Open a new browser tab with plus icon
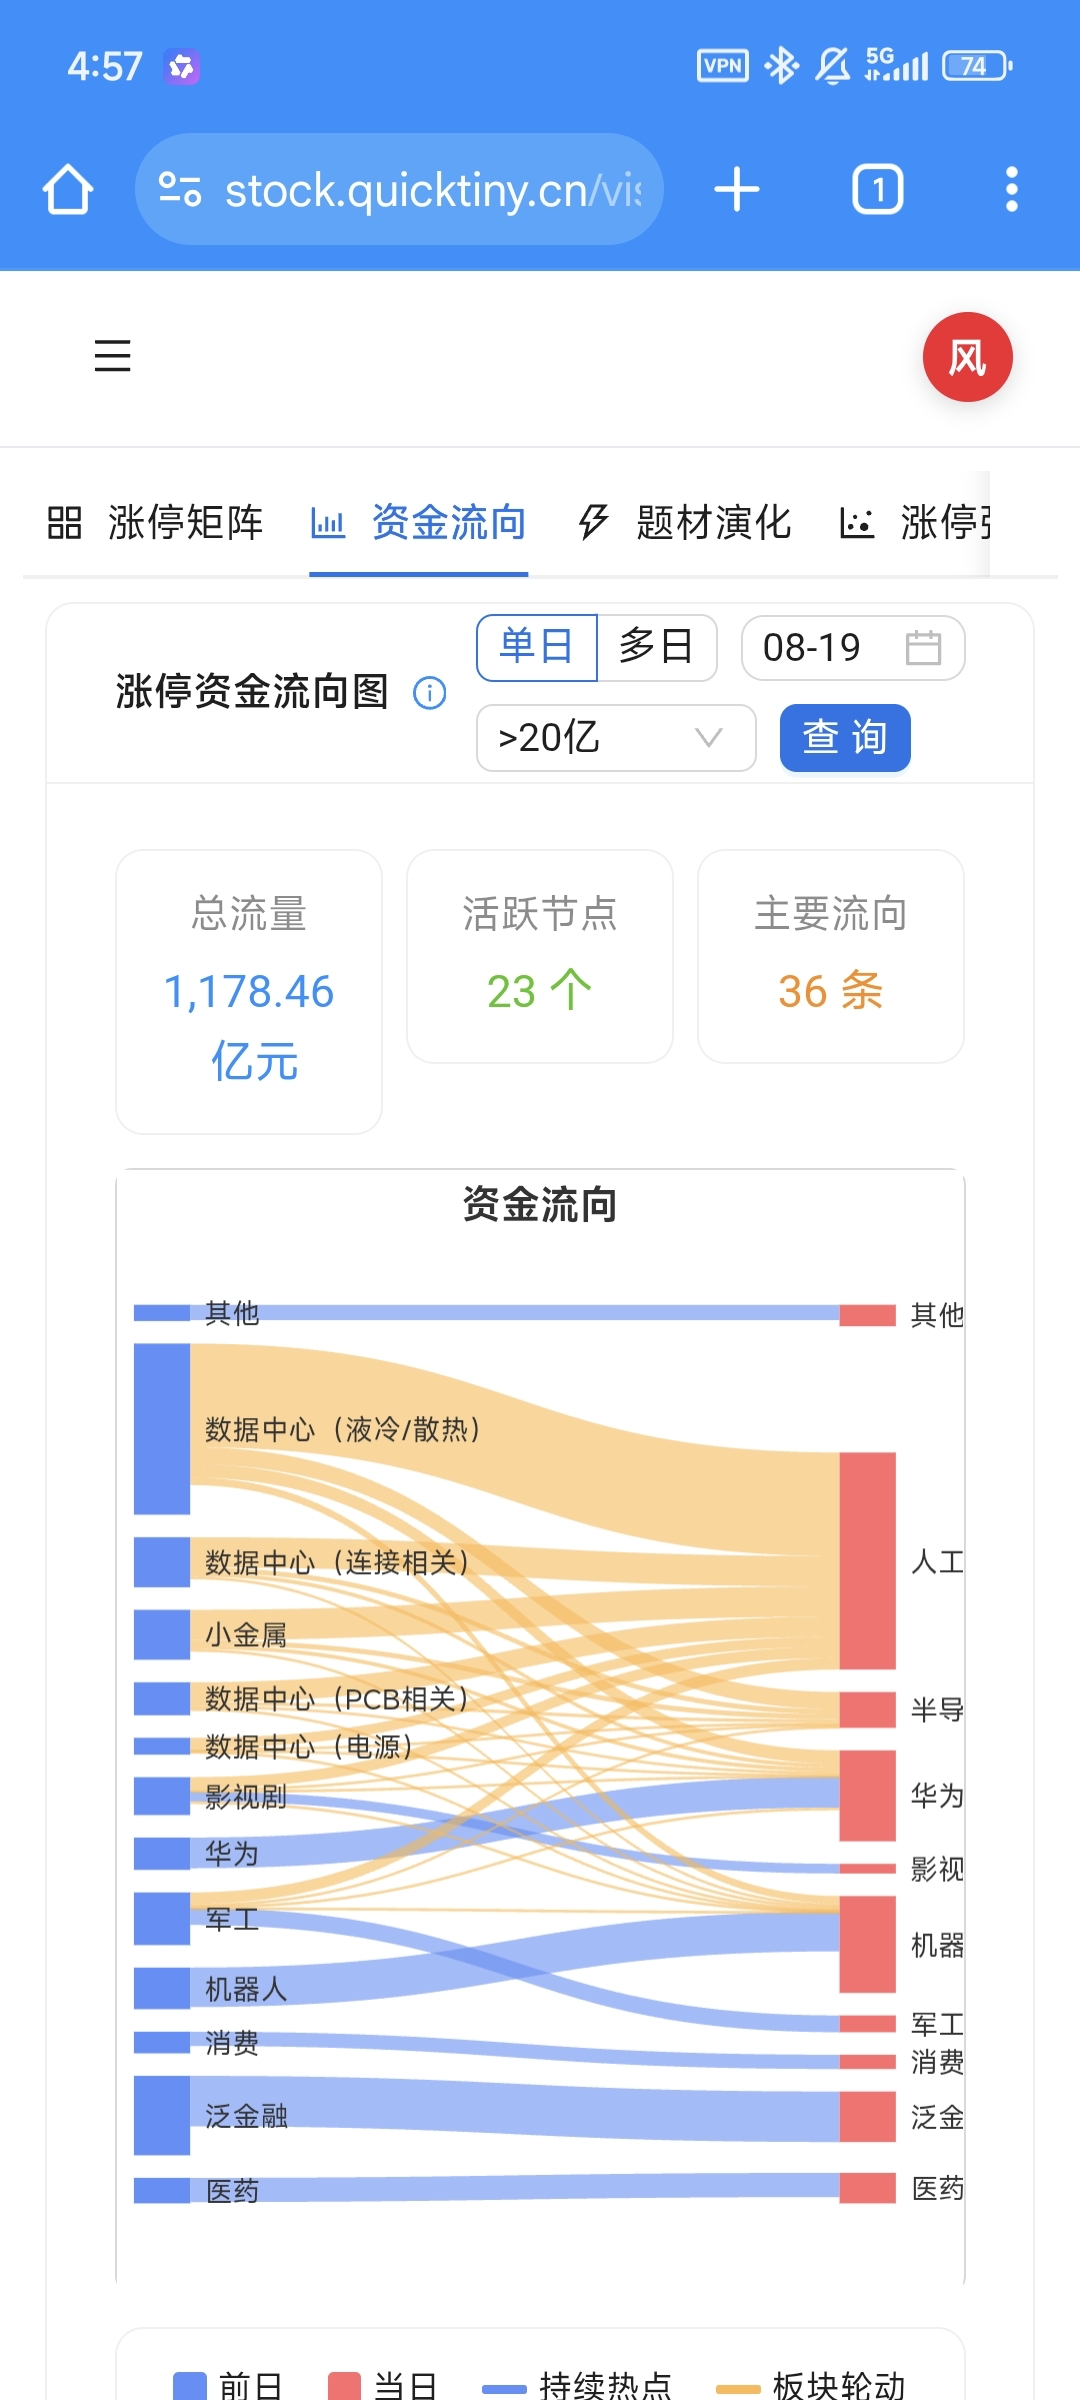 point(737,189)
